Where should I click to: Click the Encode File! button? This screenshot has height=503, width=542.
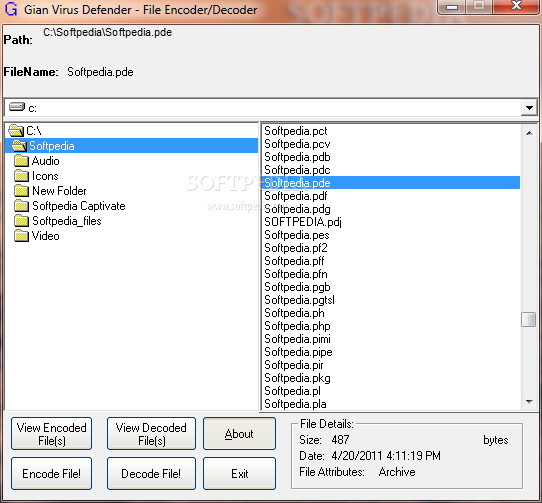pyautogui.click(x=52, y=474)
